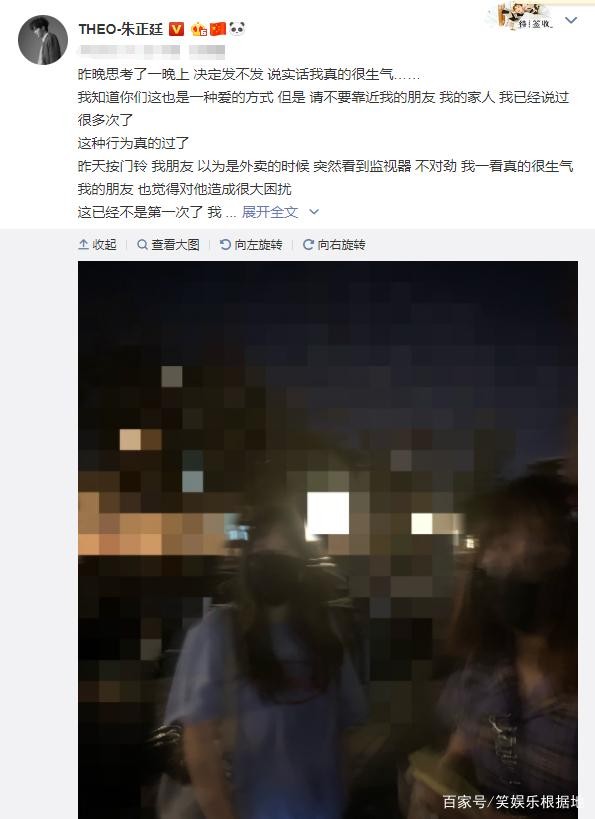Open large view with 查看大图
595x819 pixels.
[168, 244]
